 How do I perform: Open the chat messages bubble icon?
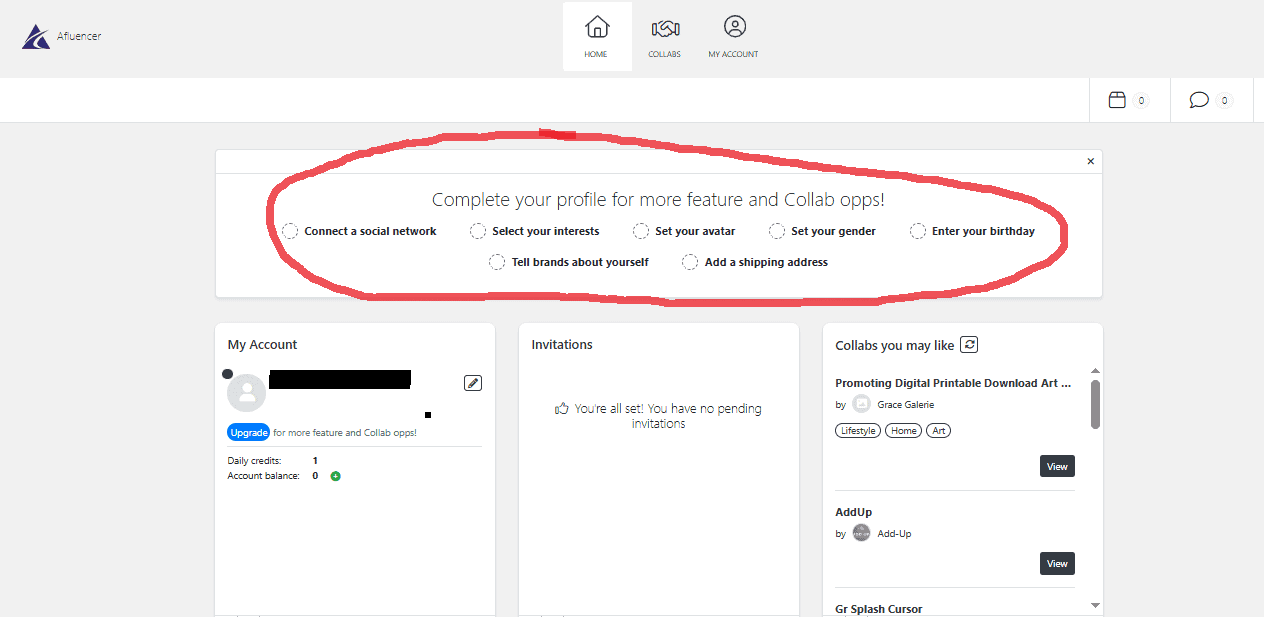1199,100
